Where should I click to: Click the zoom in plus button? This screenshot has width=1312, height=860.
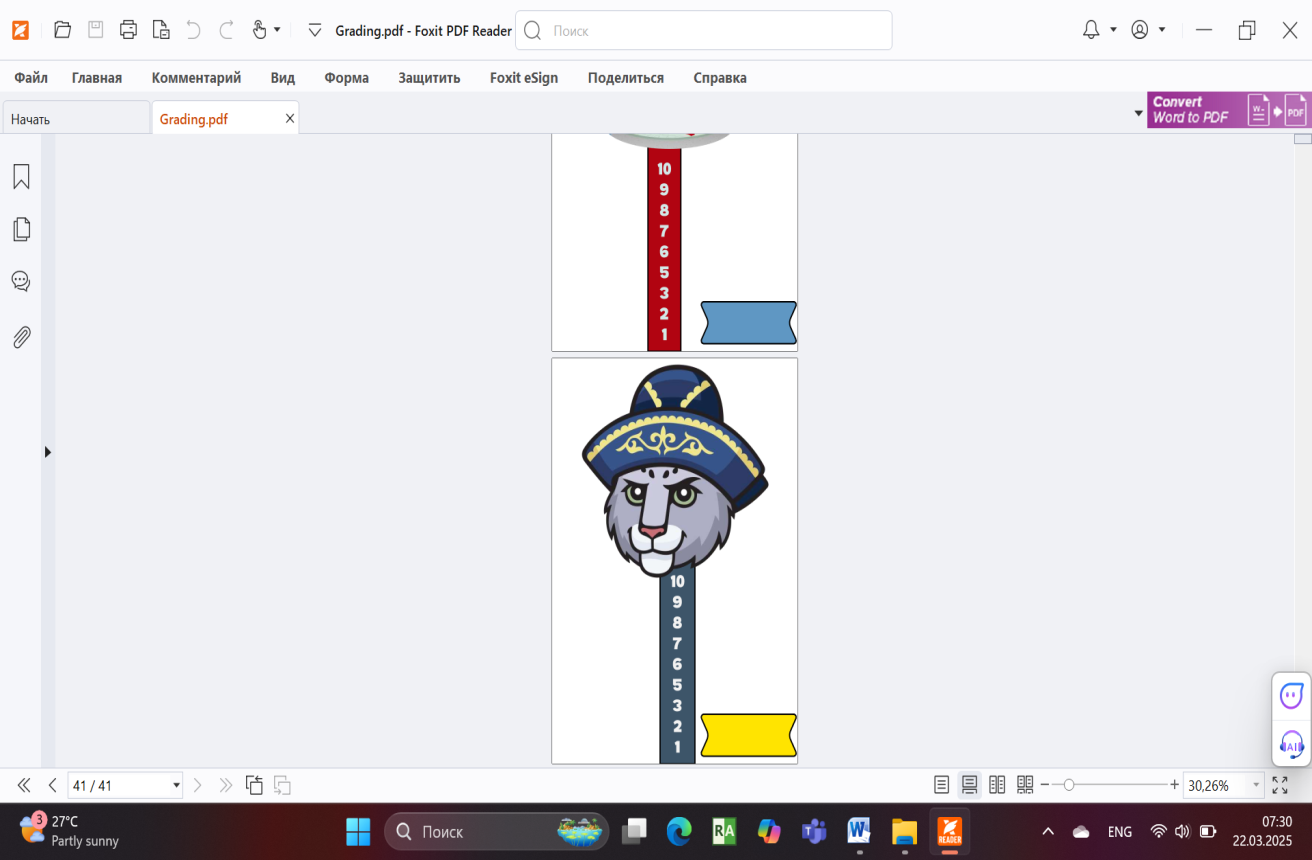pyautogui.click(x=1174, y=785)
